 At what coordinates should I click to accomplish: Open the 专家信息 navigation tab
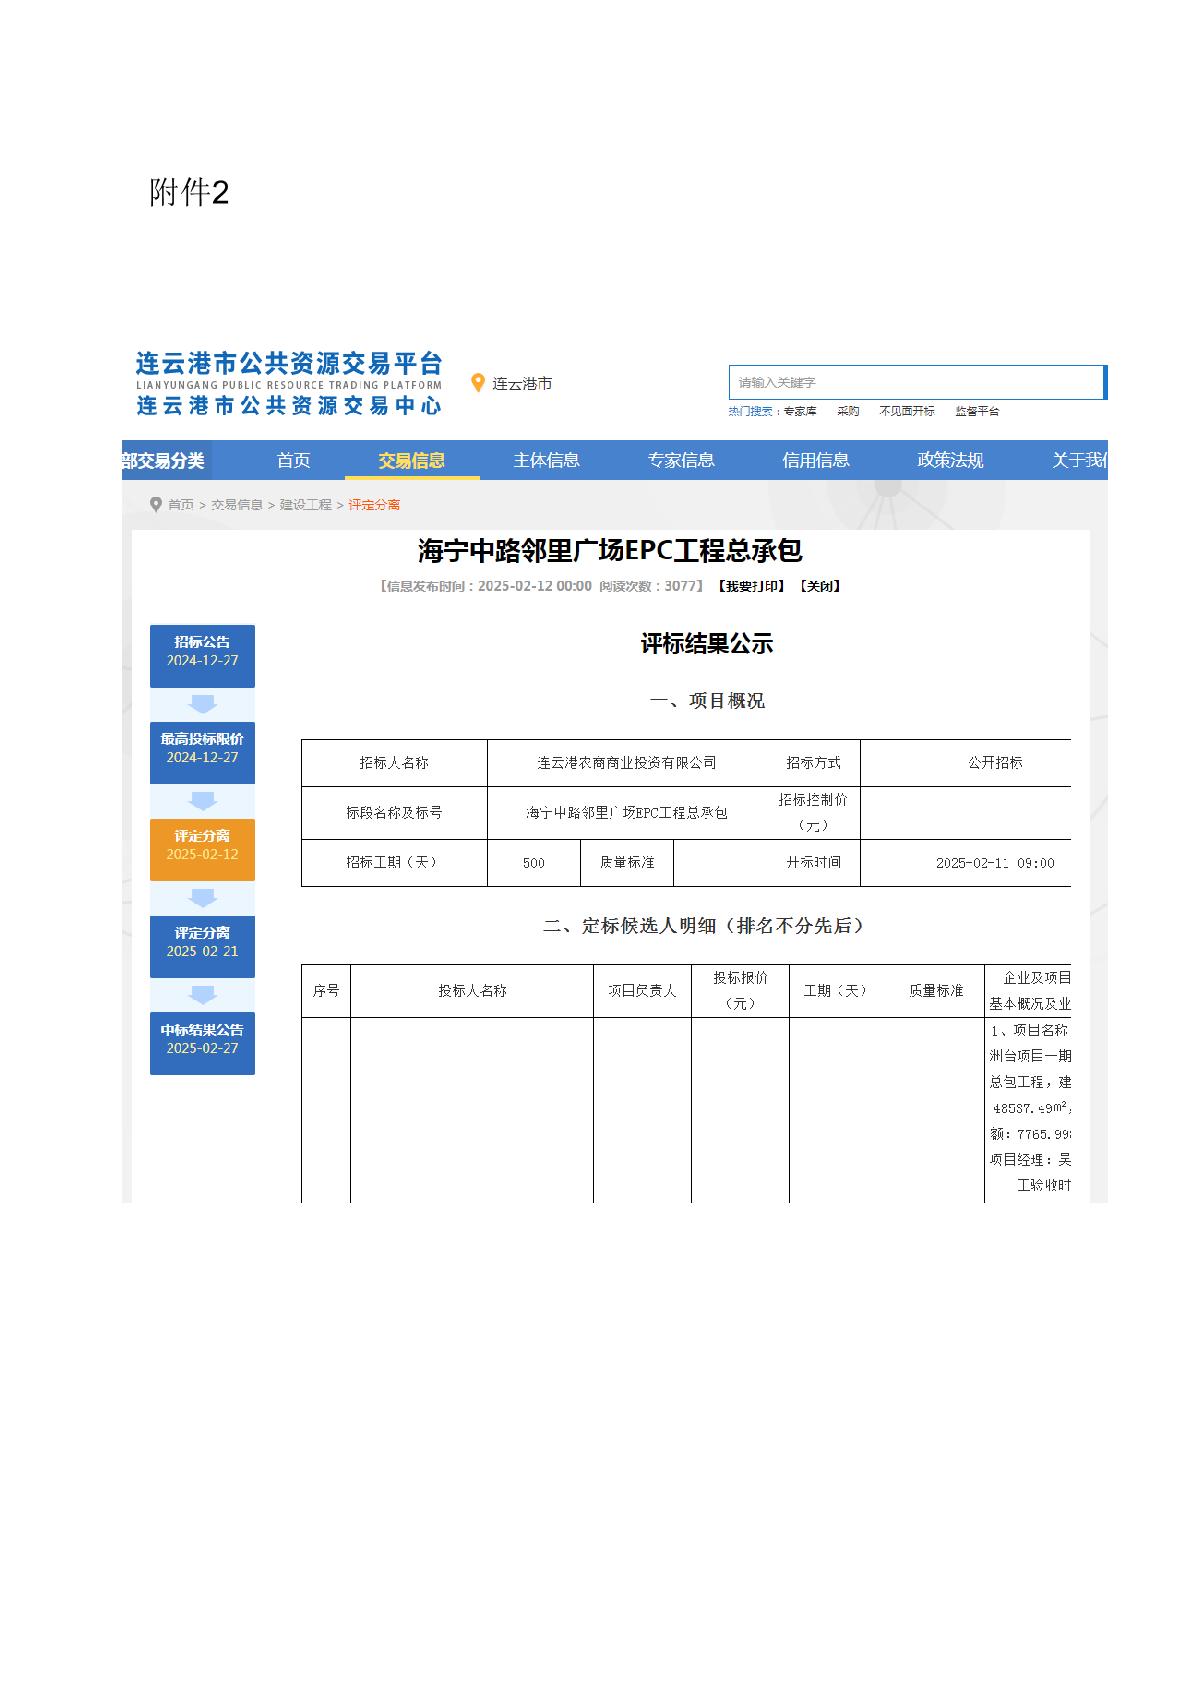click(x=682, y=460)
